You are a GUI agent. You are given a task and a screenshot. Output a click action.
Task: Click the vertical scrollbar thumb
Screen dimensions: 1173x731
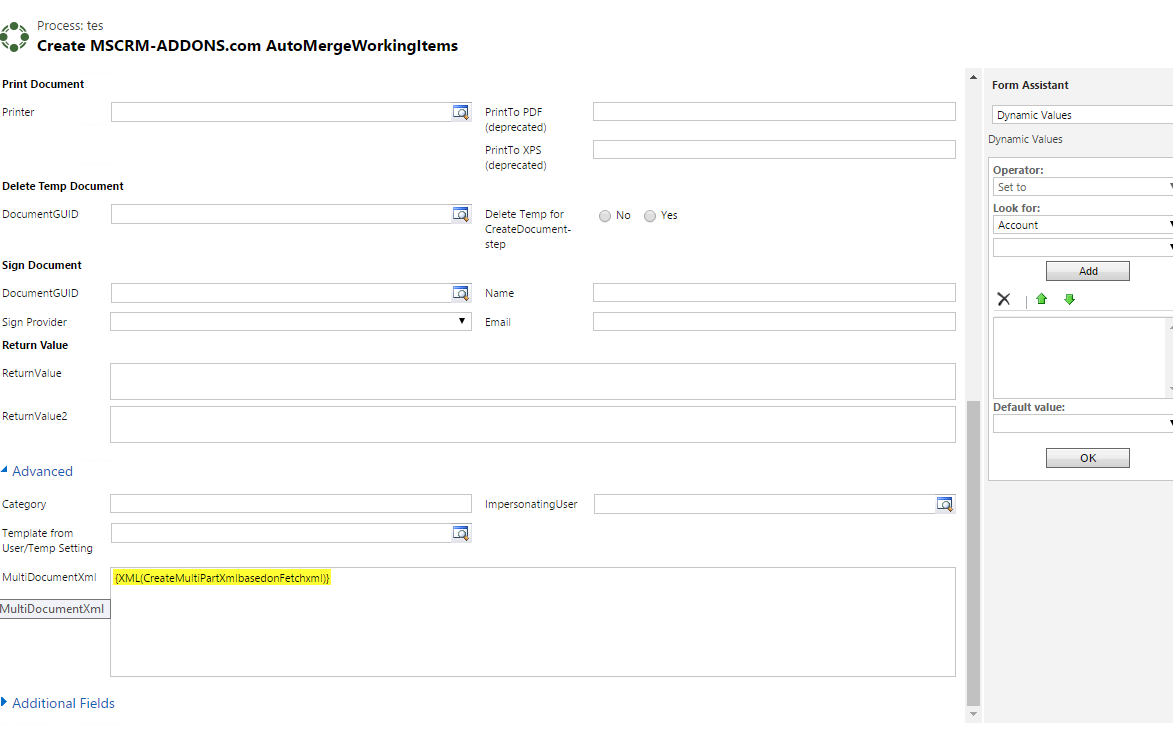[973, 554]
